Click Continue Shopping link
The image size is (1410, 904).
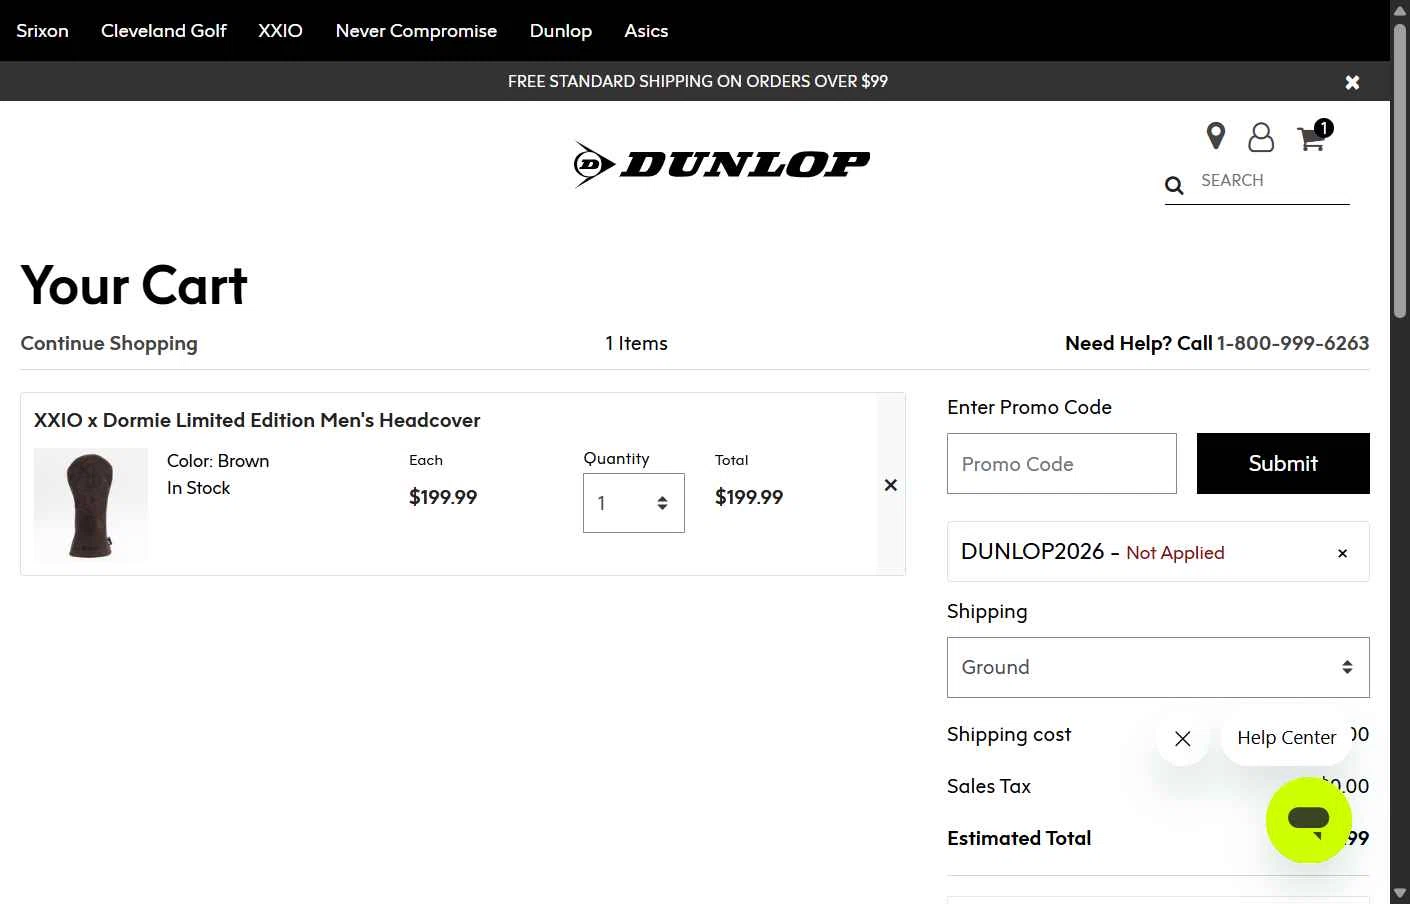[x=109, y=343]
